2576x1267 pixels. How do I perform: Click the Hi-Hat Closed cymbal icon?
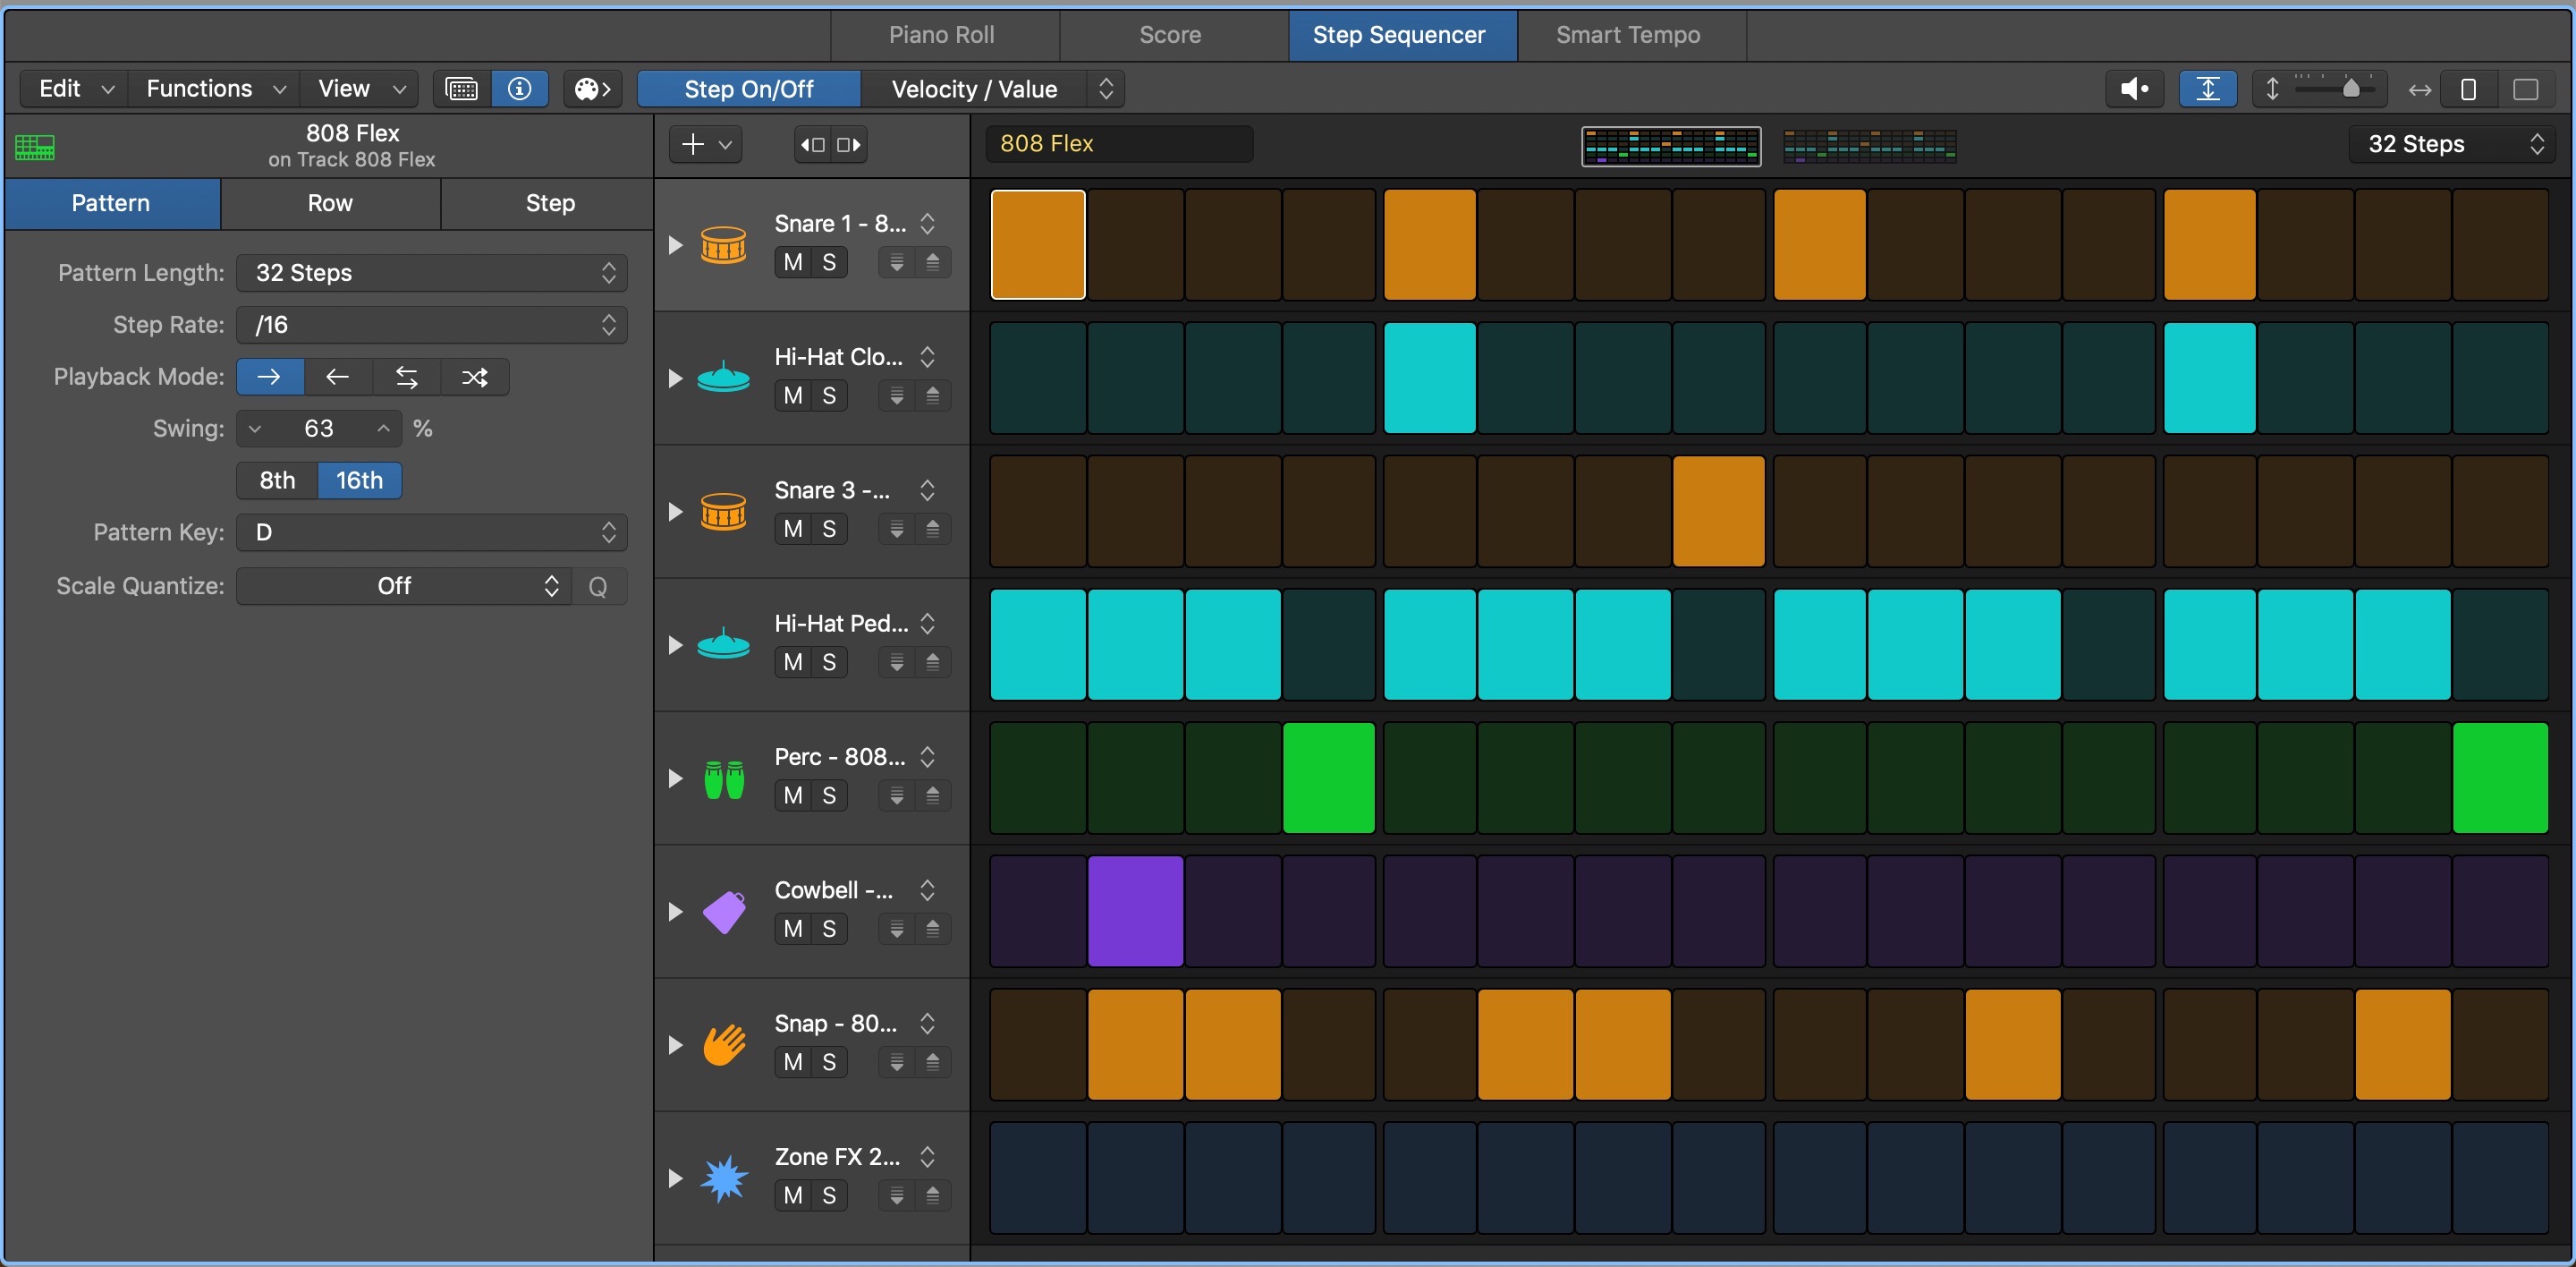point(724,378)
